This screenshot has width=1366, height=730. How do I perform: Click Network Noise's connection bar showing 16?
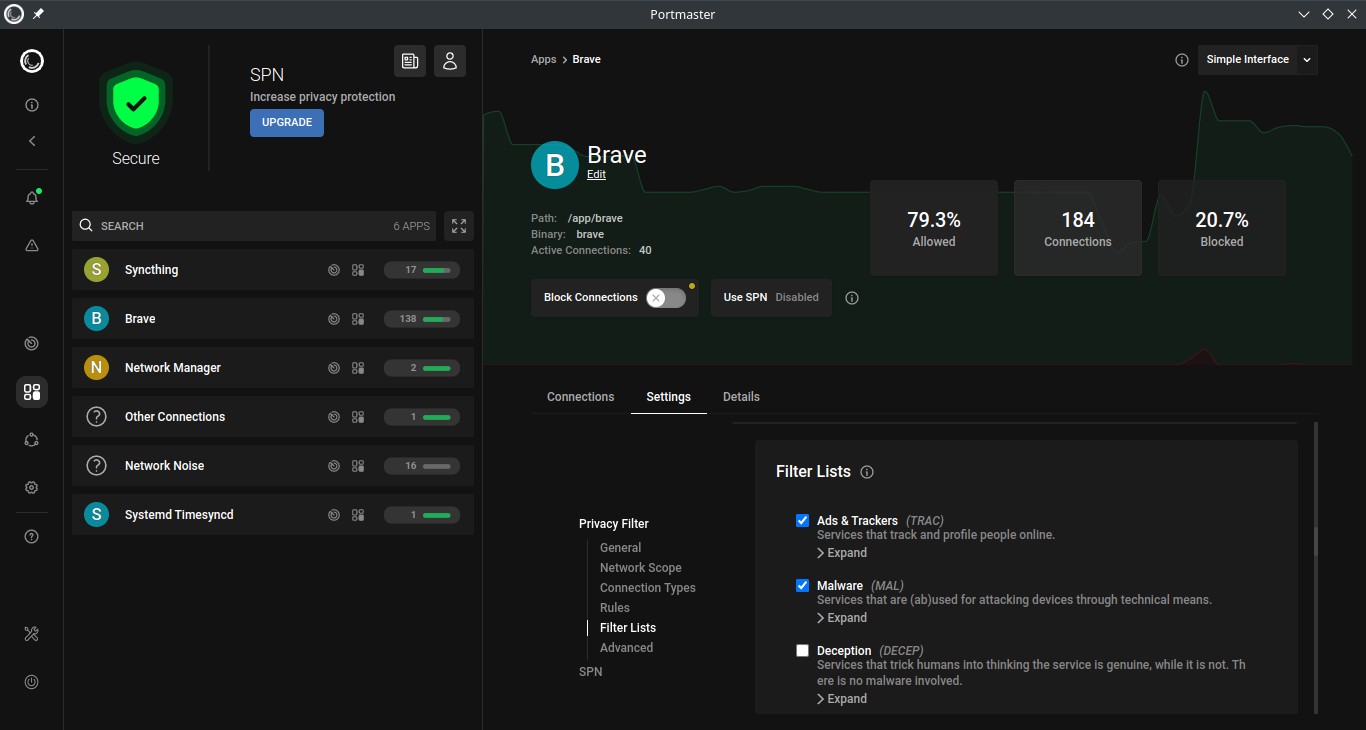(422, 466)
